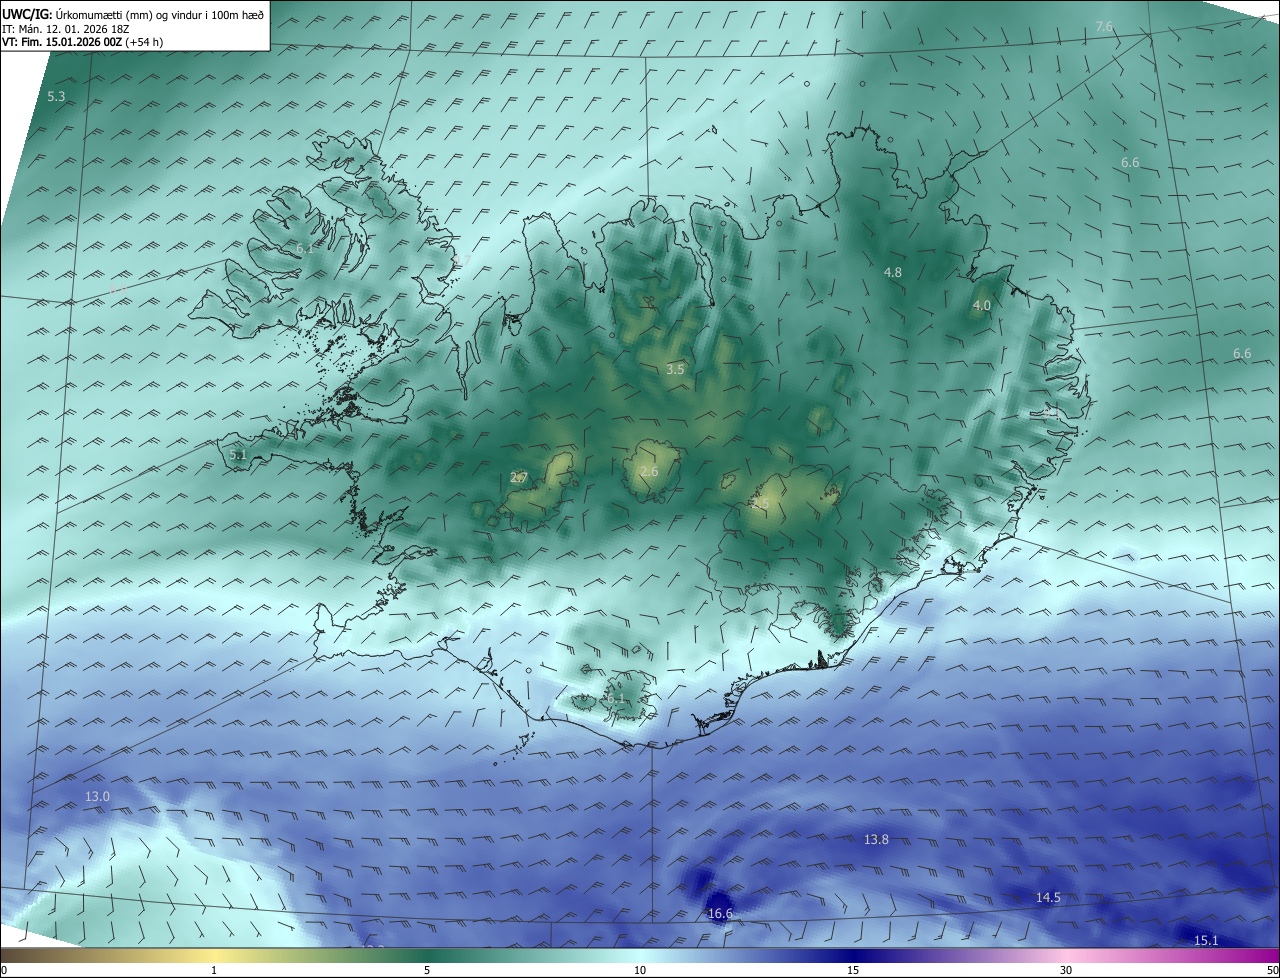Screen dimensions: 1280x978
Task: Click the title text "UWC/IG: Úrkomumætti (mm) og vindur í 100m hæð"
Action: (x=133, y=14)
